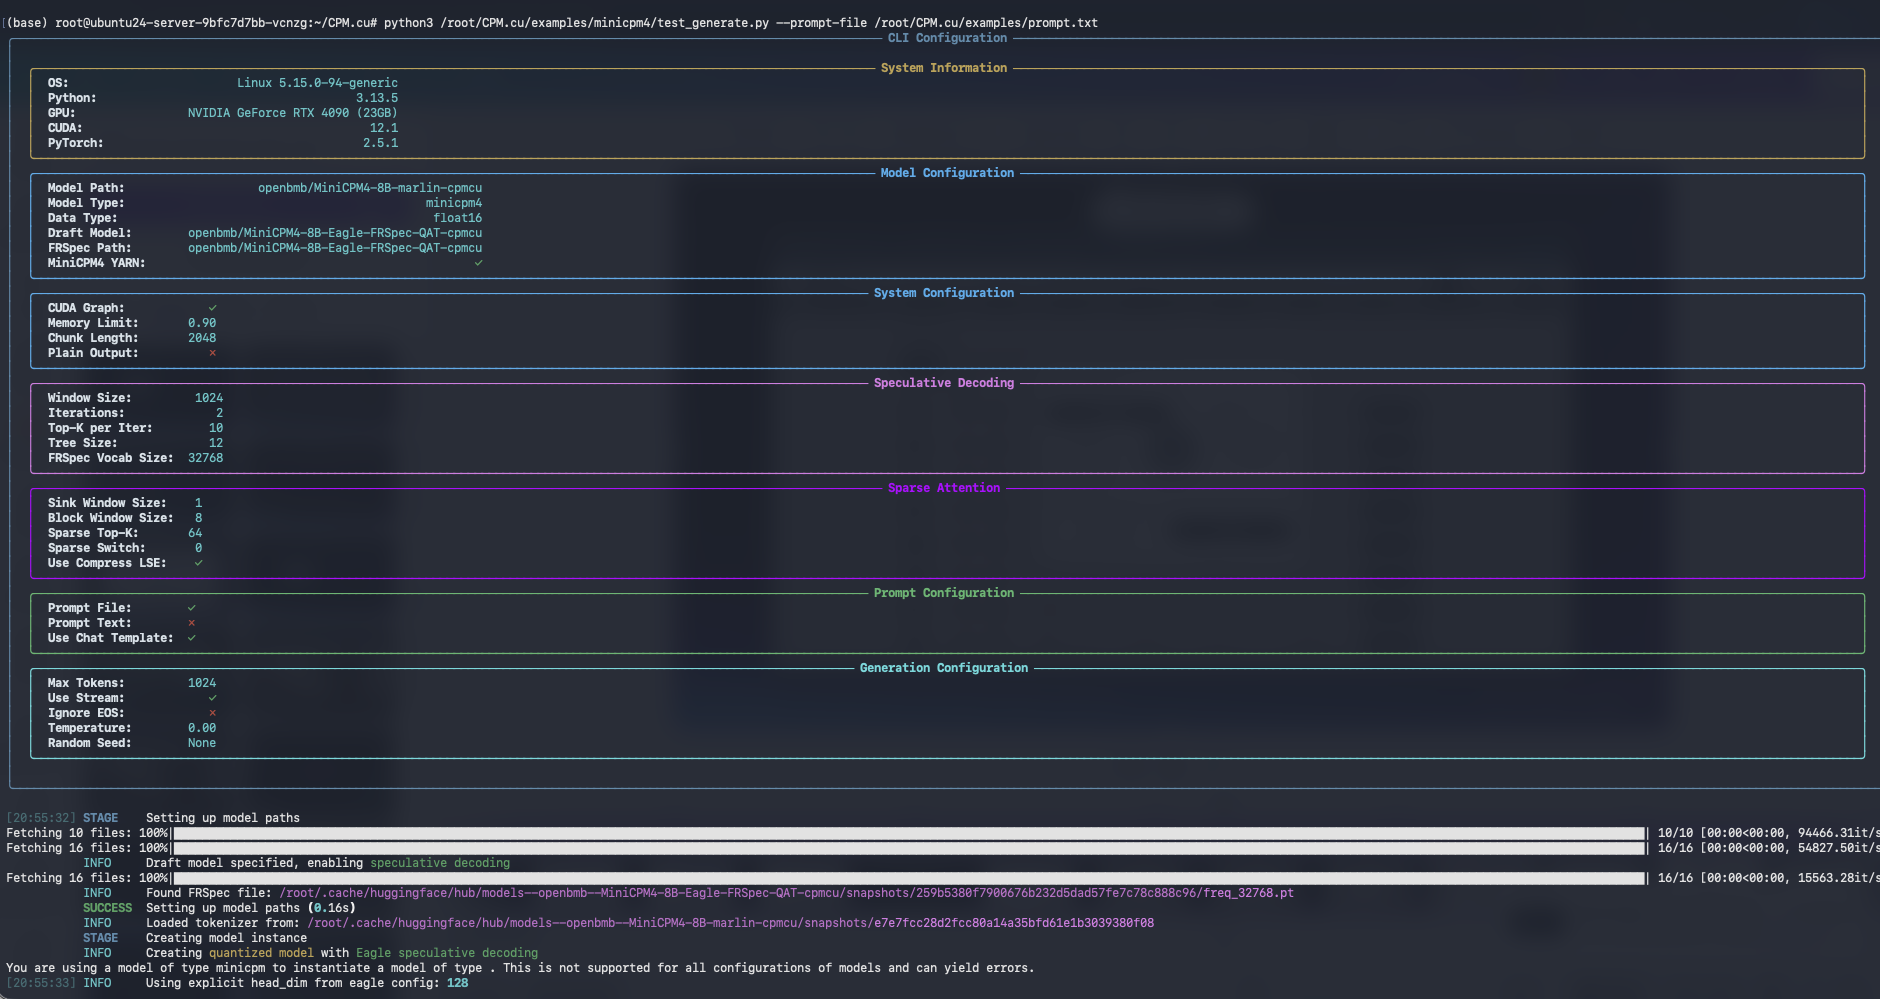Click the Use Stream checkmark
1880x999 pixels.
[x=212, y=698]
